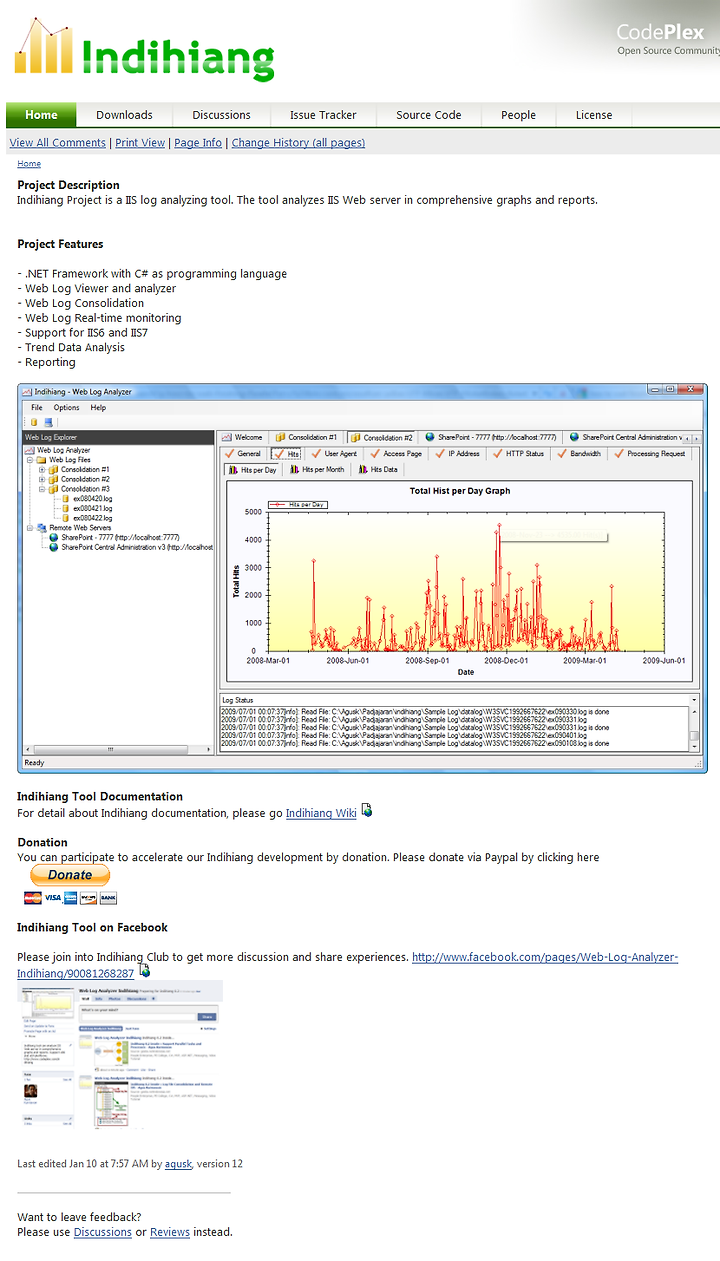Screen dimensions: 720x1261
Task: Open the Issue Tracker page tab
Action: pos(323,115)
